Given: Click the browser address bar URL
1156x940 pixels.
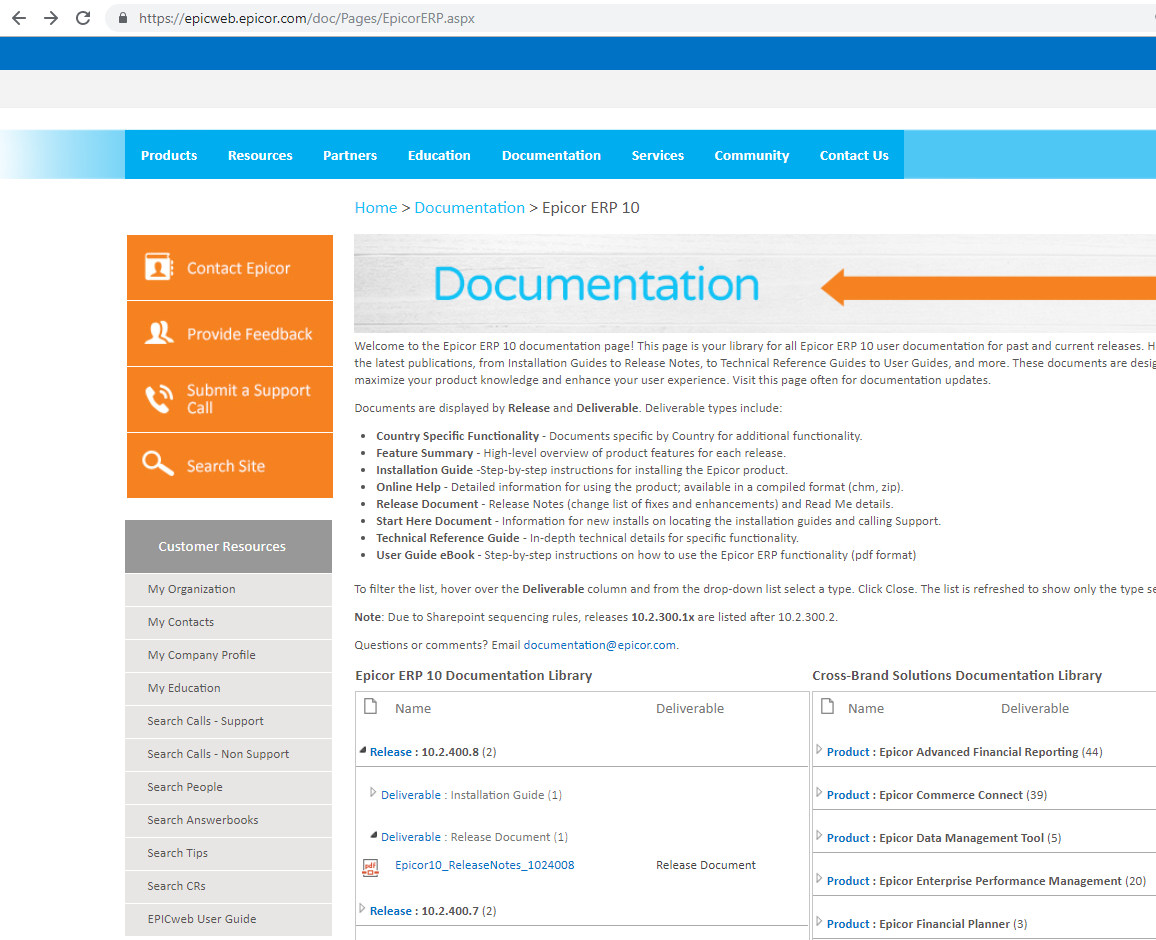Looking at the screenshot, I should (x=307, y=18).
